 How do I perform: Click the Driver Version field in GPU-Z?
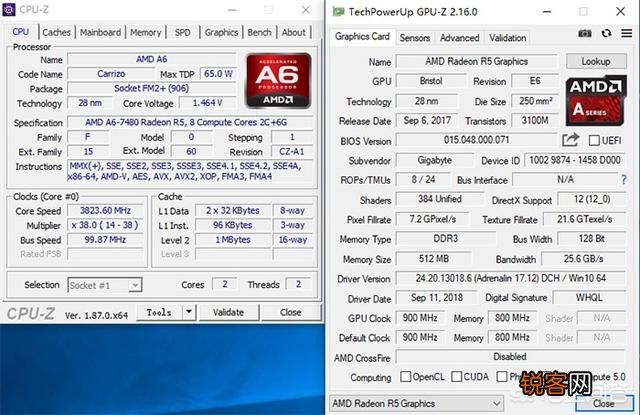(511, 278)
